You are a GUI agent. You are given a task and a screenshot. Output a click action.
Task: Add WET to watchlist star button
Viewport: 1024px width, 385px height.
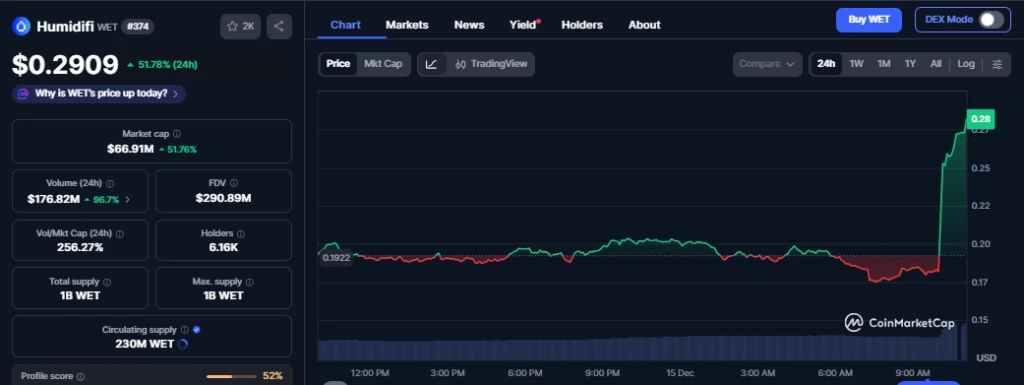[240, 26]
